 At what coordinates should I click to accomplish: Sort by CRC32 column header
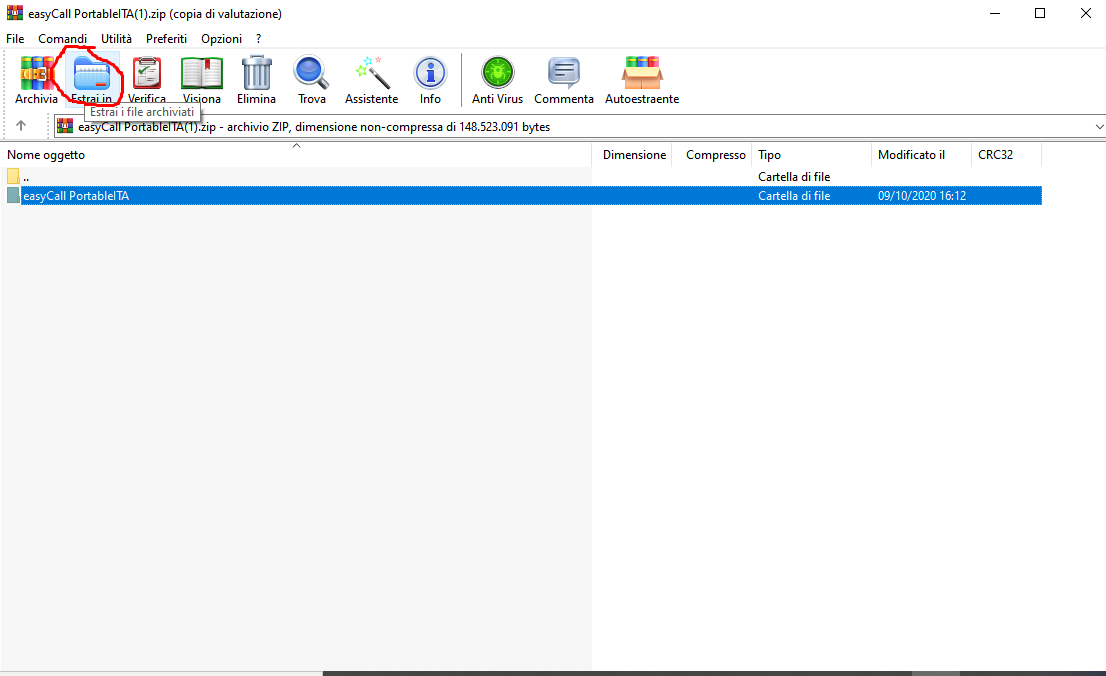(1007, 155)
